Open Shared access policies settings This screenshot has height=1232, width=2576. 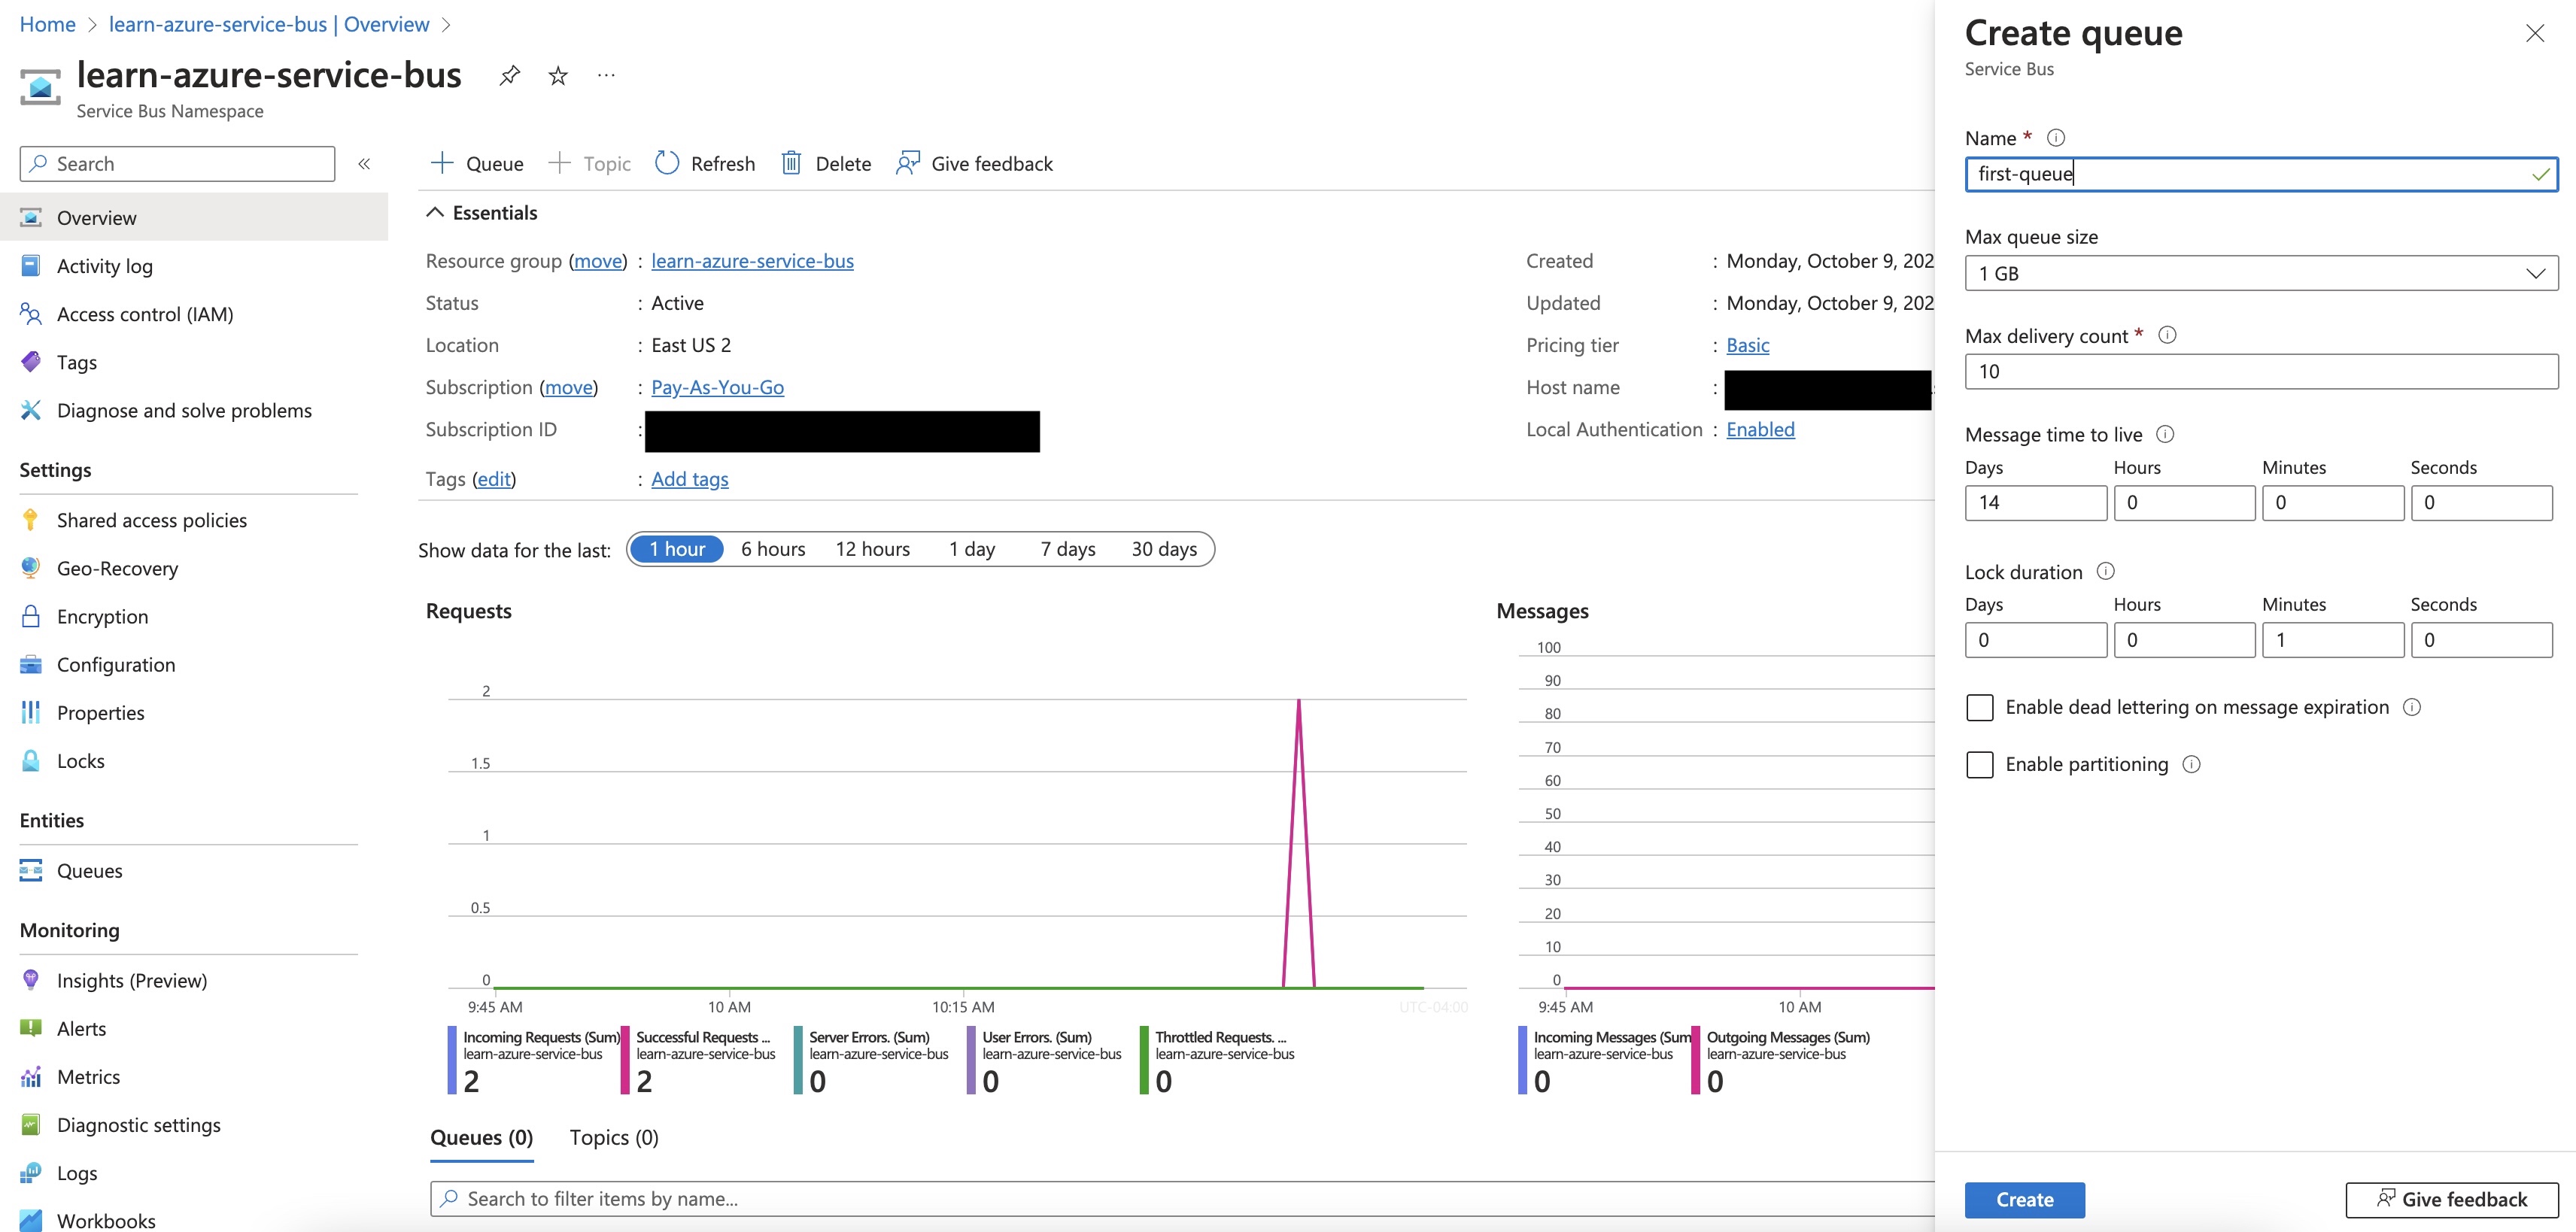pyautogui.click(x=151, y=520)
